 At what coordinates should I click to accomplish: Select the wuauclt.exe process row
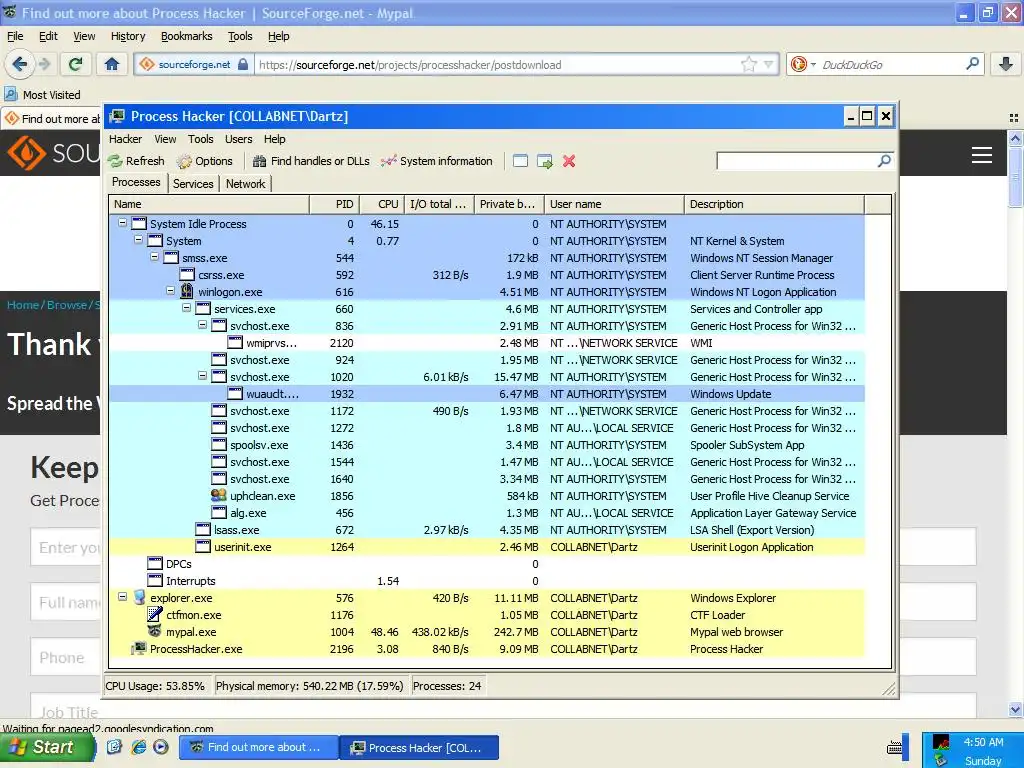click(487, 394)
